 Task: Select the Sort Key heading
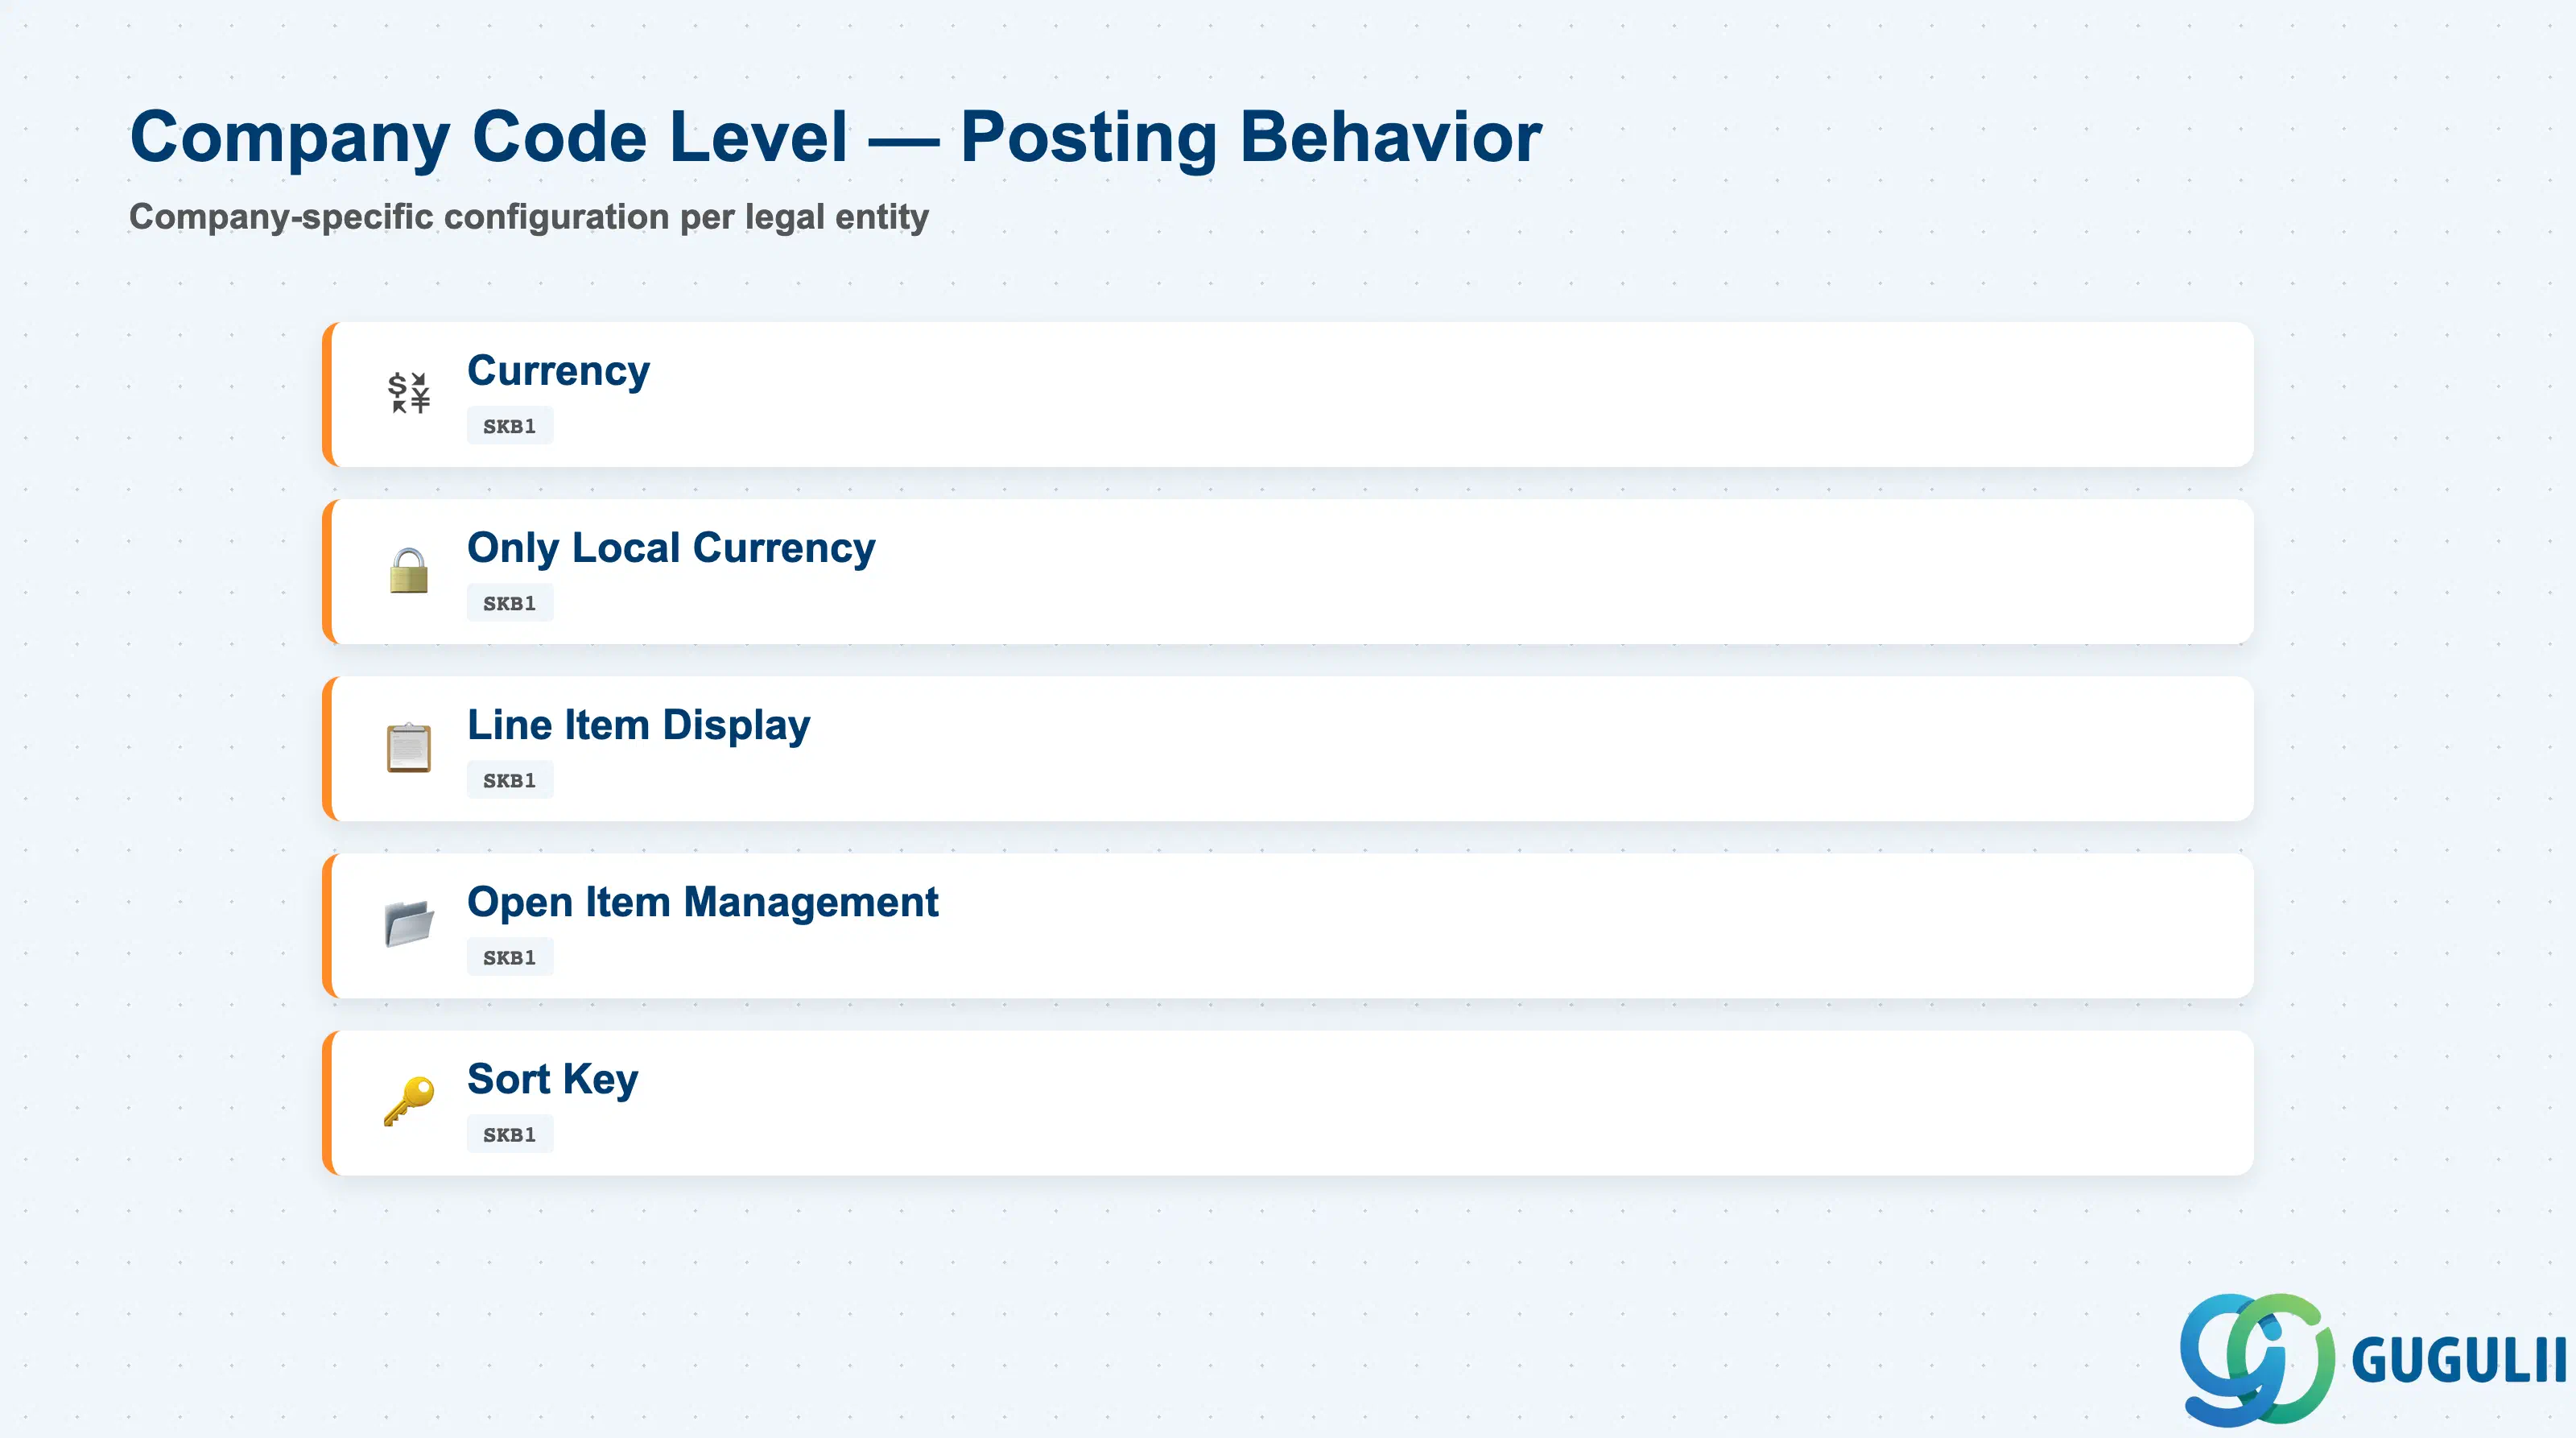552,1079
